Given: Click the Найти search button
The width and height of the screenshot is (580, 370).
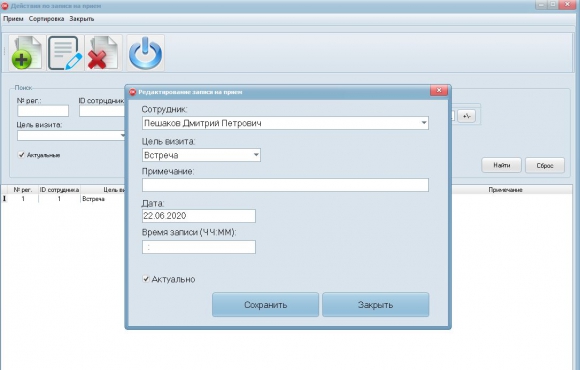Looking at the screenshot, I should click(x=501, y=165).
